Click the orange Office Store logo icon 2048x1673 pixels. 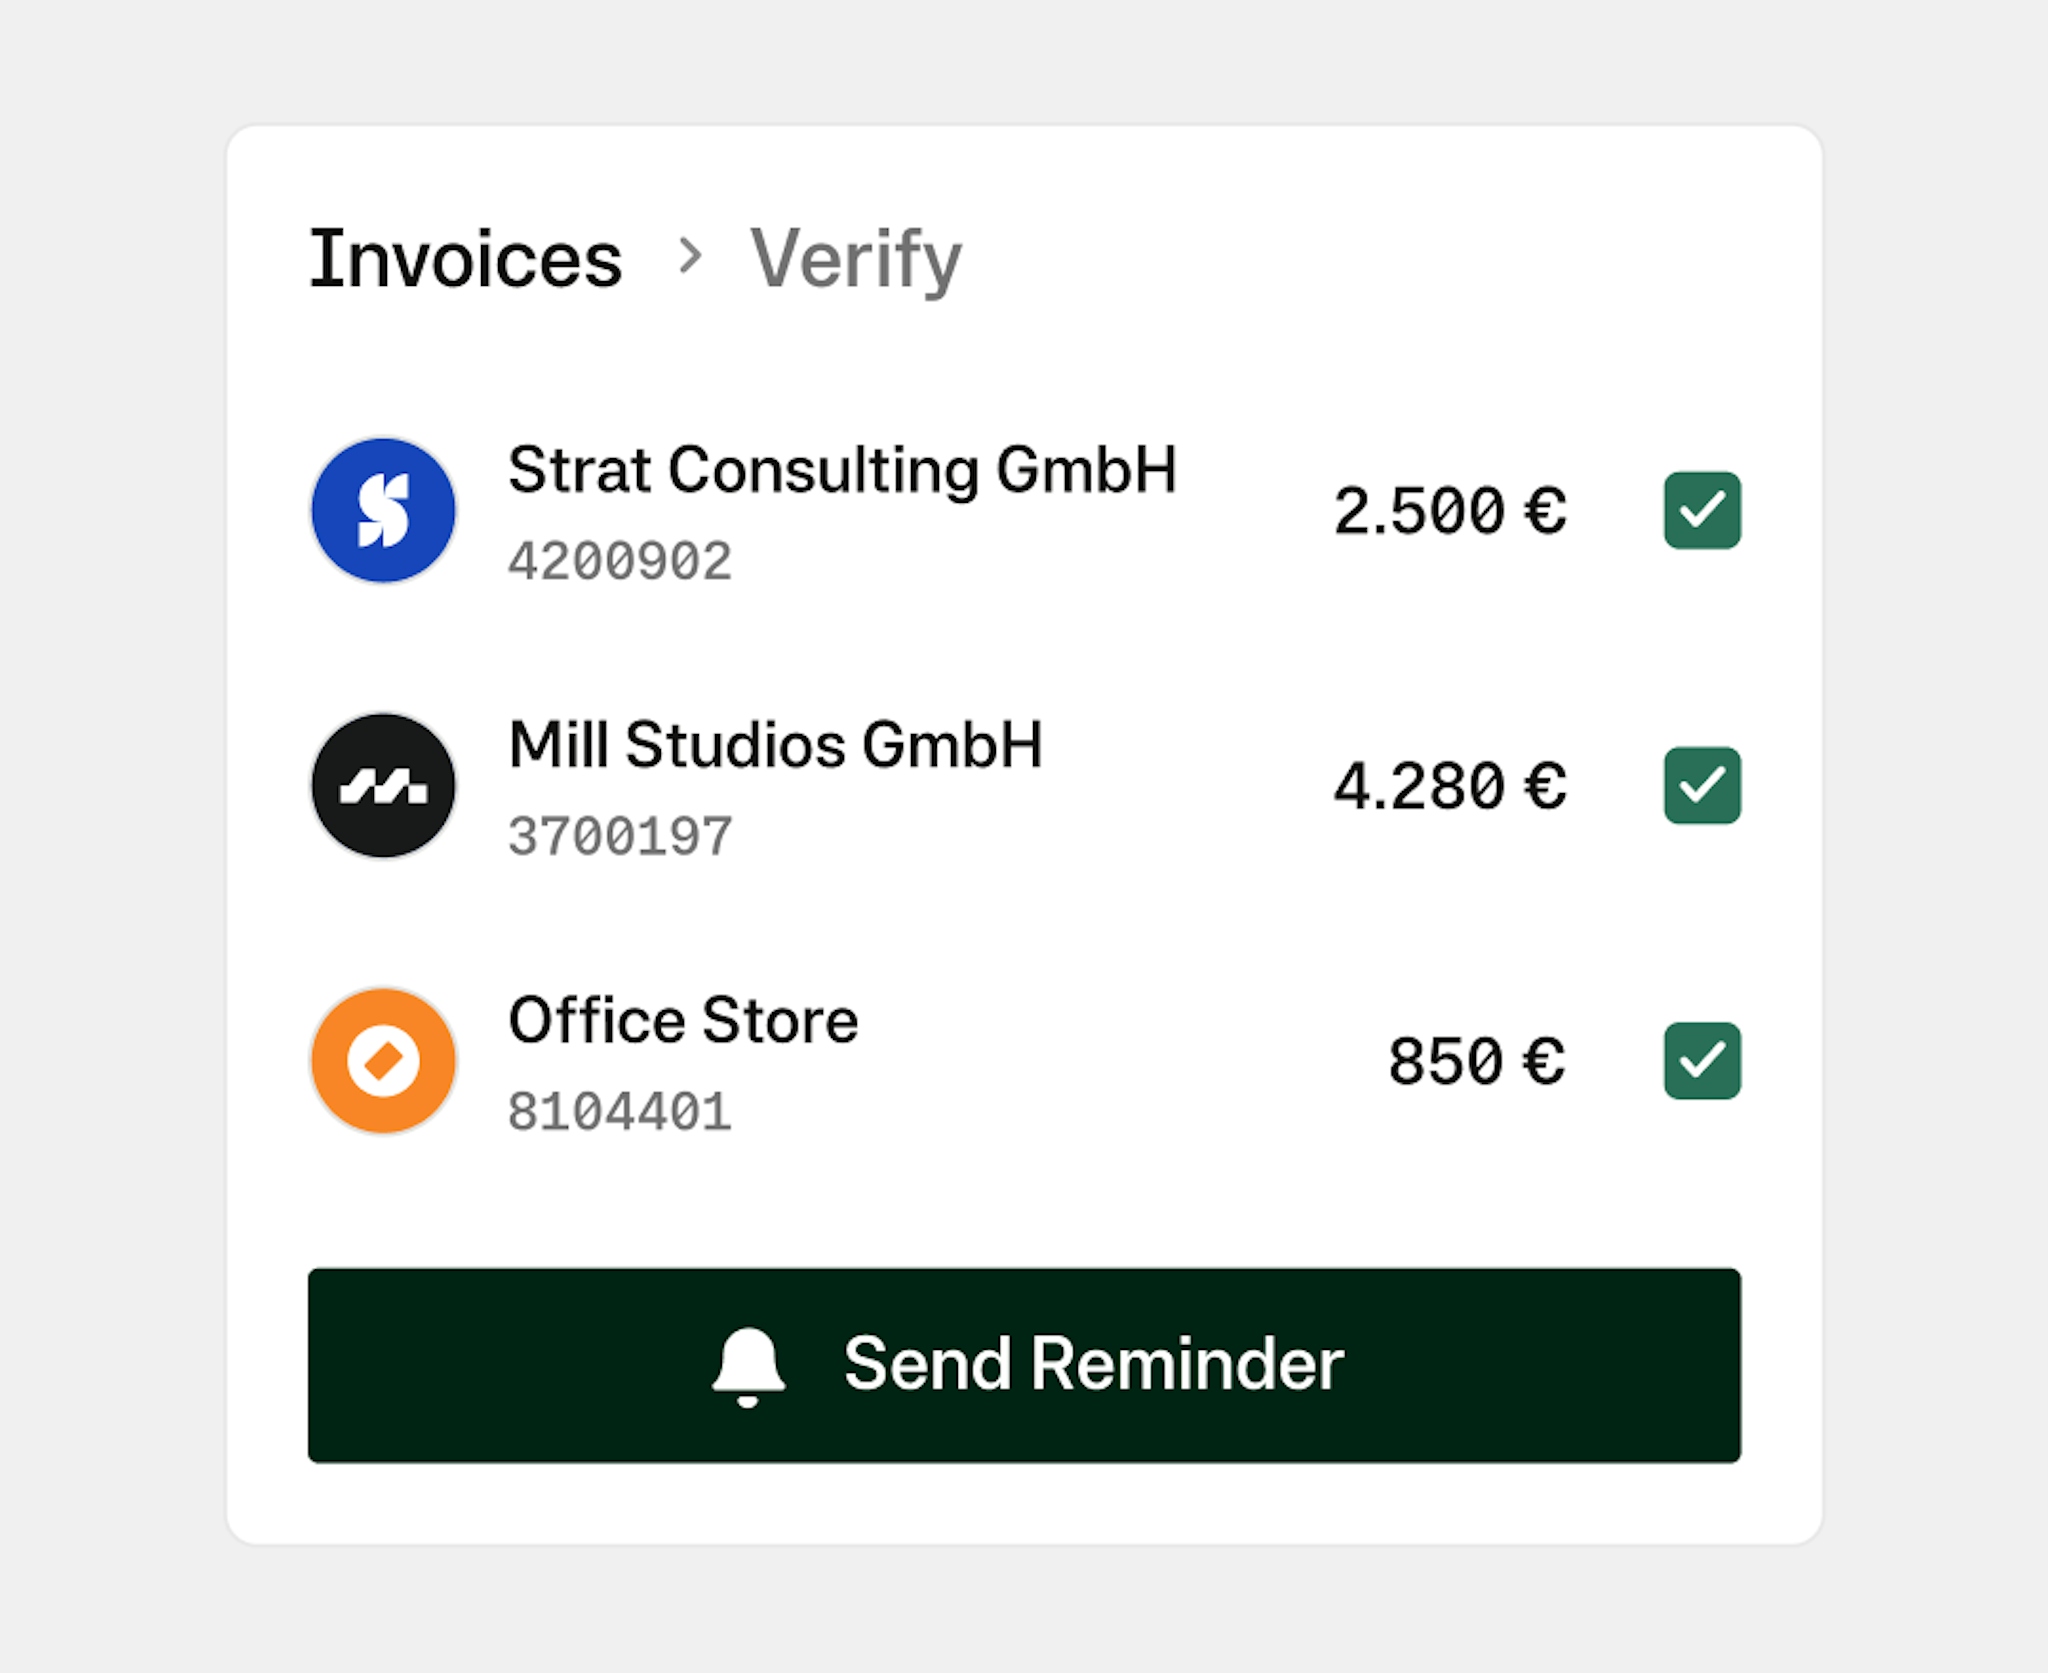(383, 1061)
